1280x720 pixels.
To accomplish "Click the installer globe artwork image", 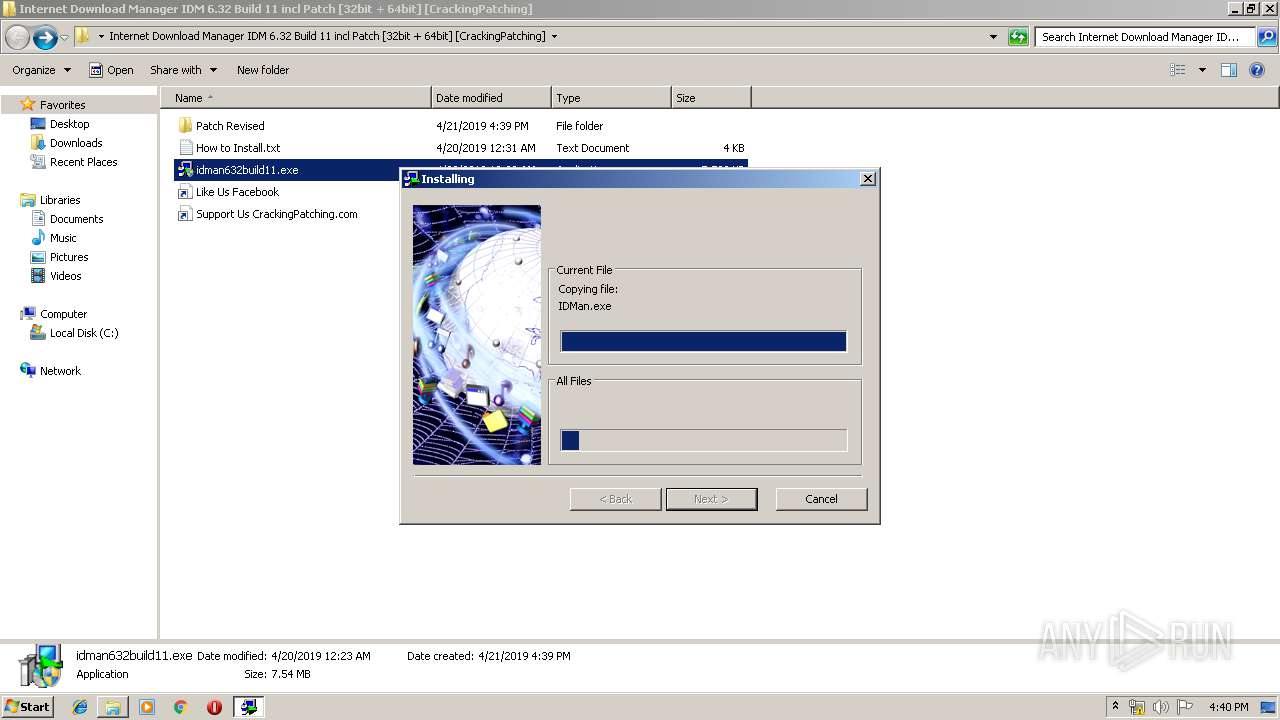I will 477,335.
